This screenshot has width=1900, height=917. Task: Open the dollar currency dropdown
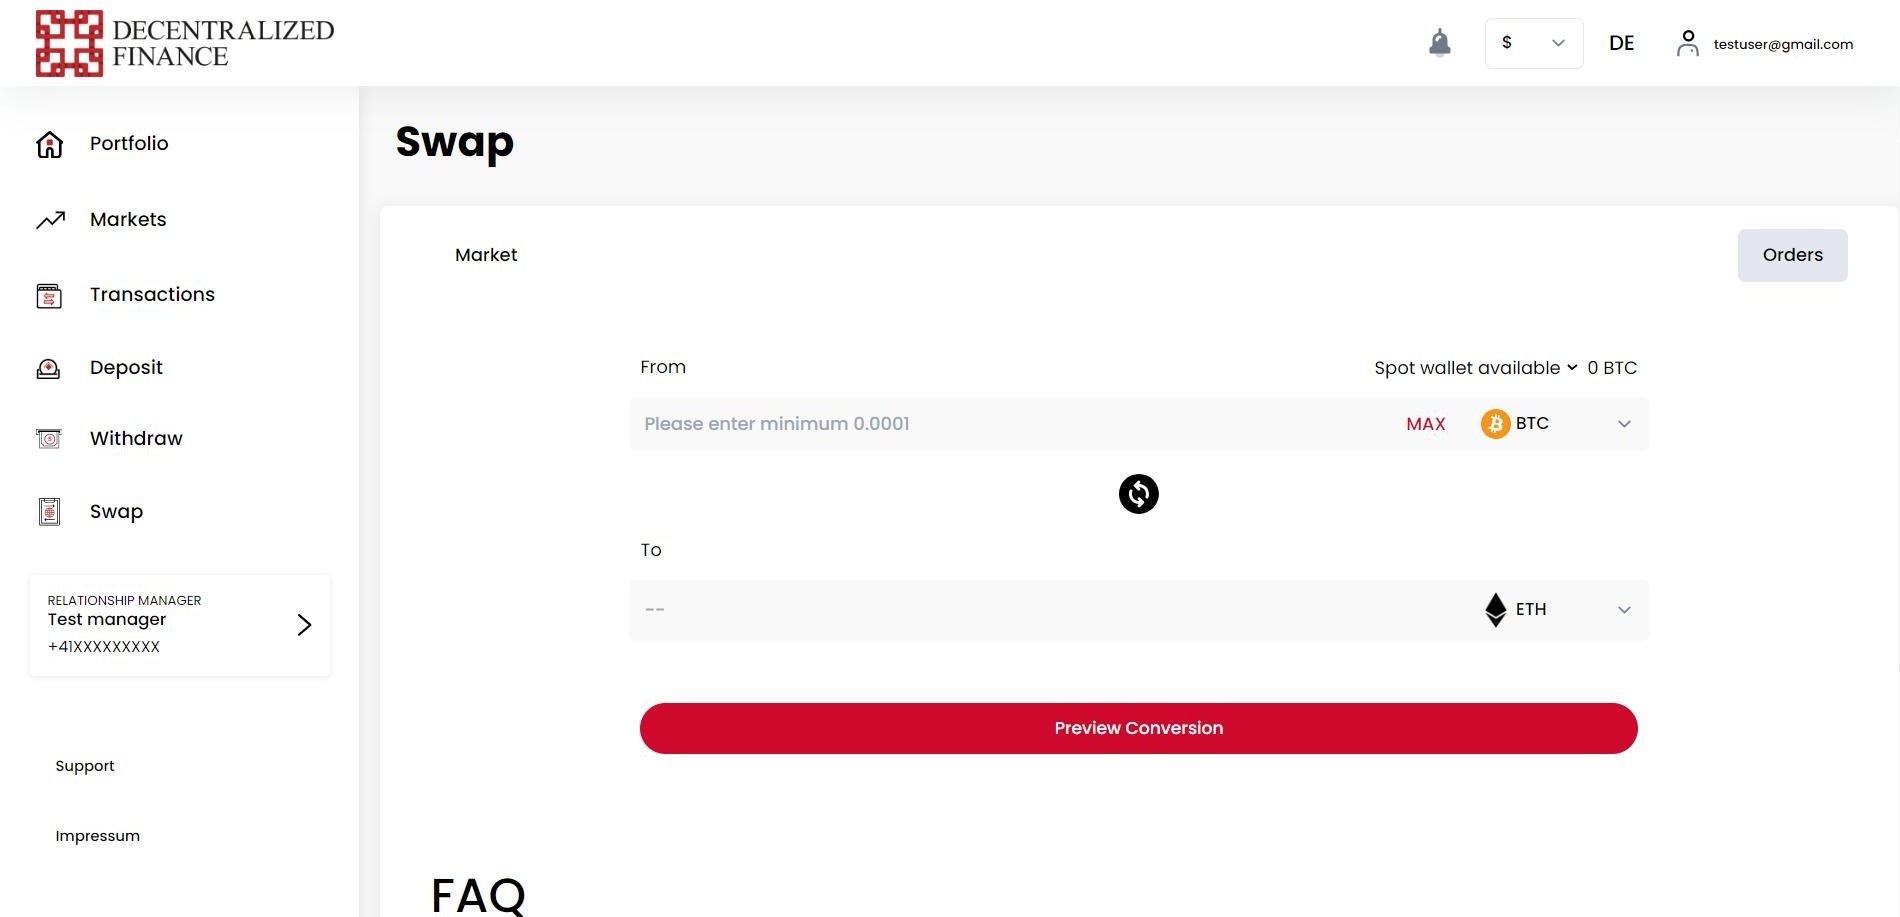pyautogui.click(x=1533, y=43)
